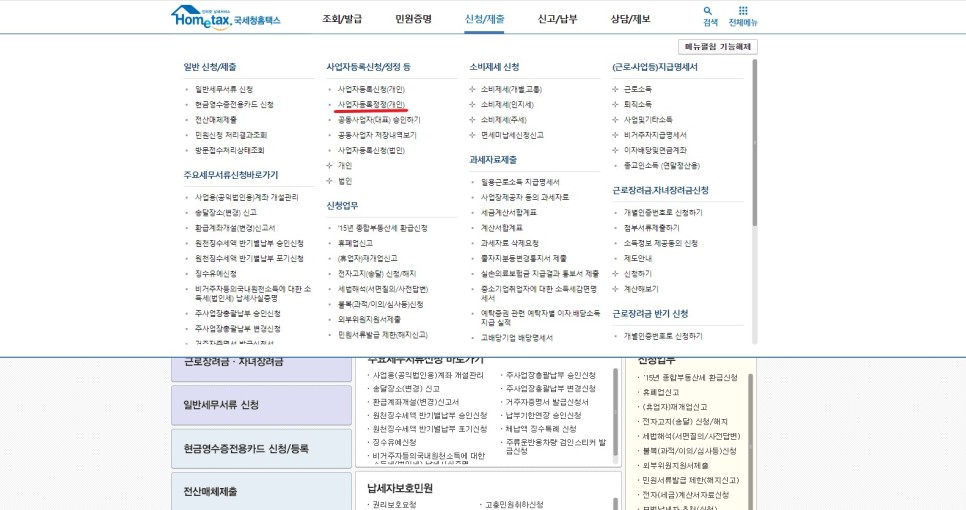
Task: Open 제도안내 under 근로장려금.자녀장려금신청
Action: coord(638,259)
